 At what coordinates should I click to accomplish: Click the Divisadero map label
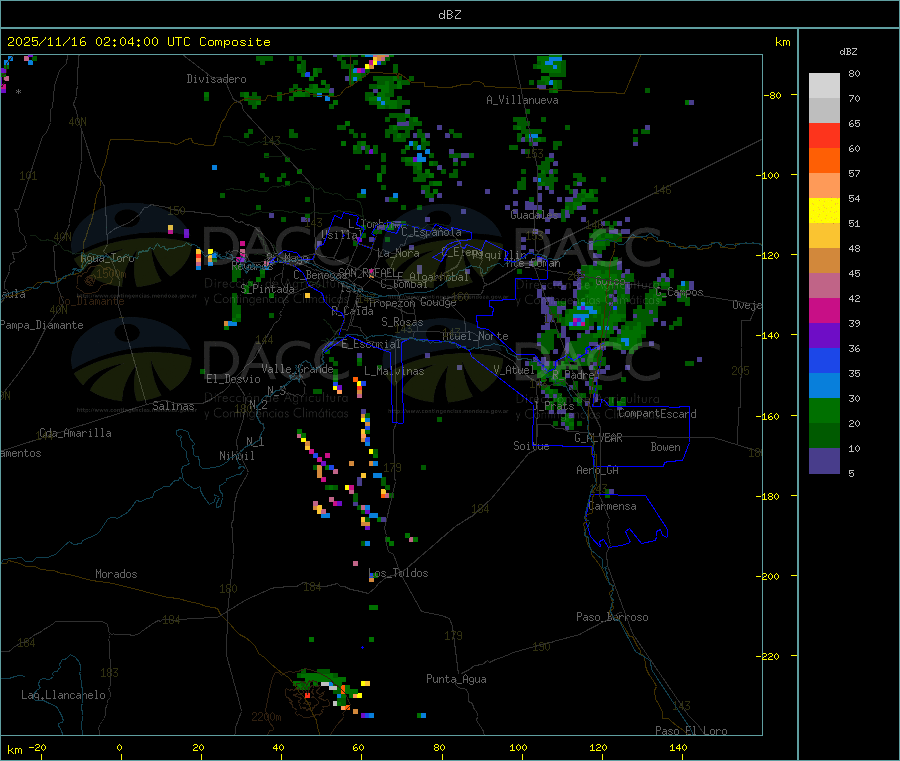216,79
